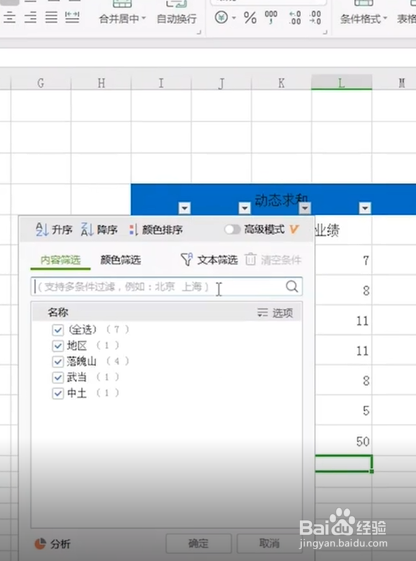Open filter dropdown in column L
This screenshot has height=561, width=416.
pos(365,208)
